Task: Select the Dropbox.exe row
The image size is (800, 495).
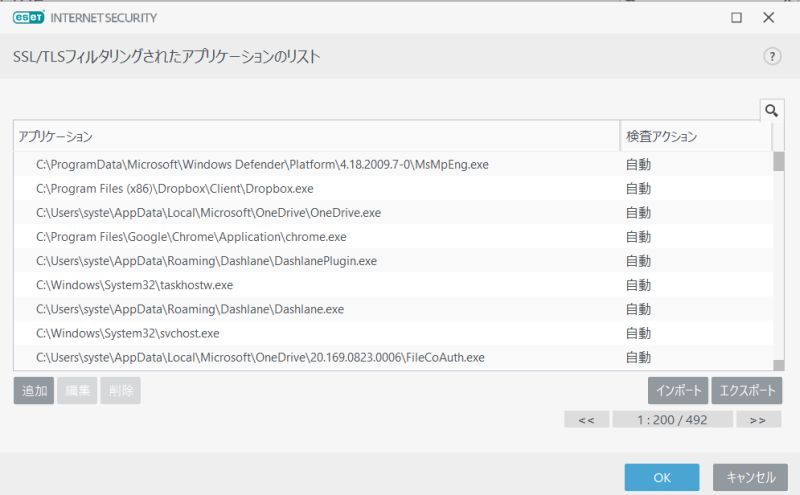Action: coord(393,188)
